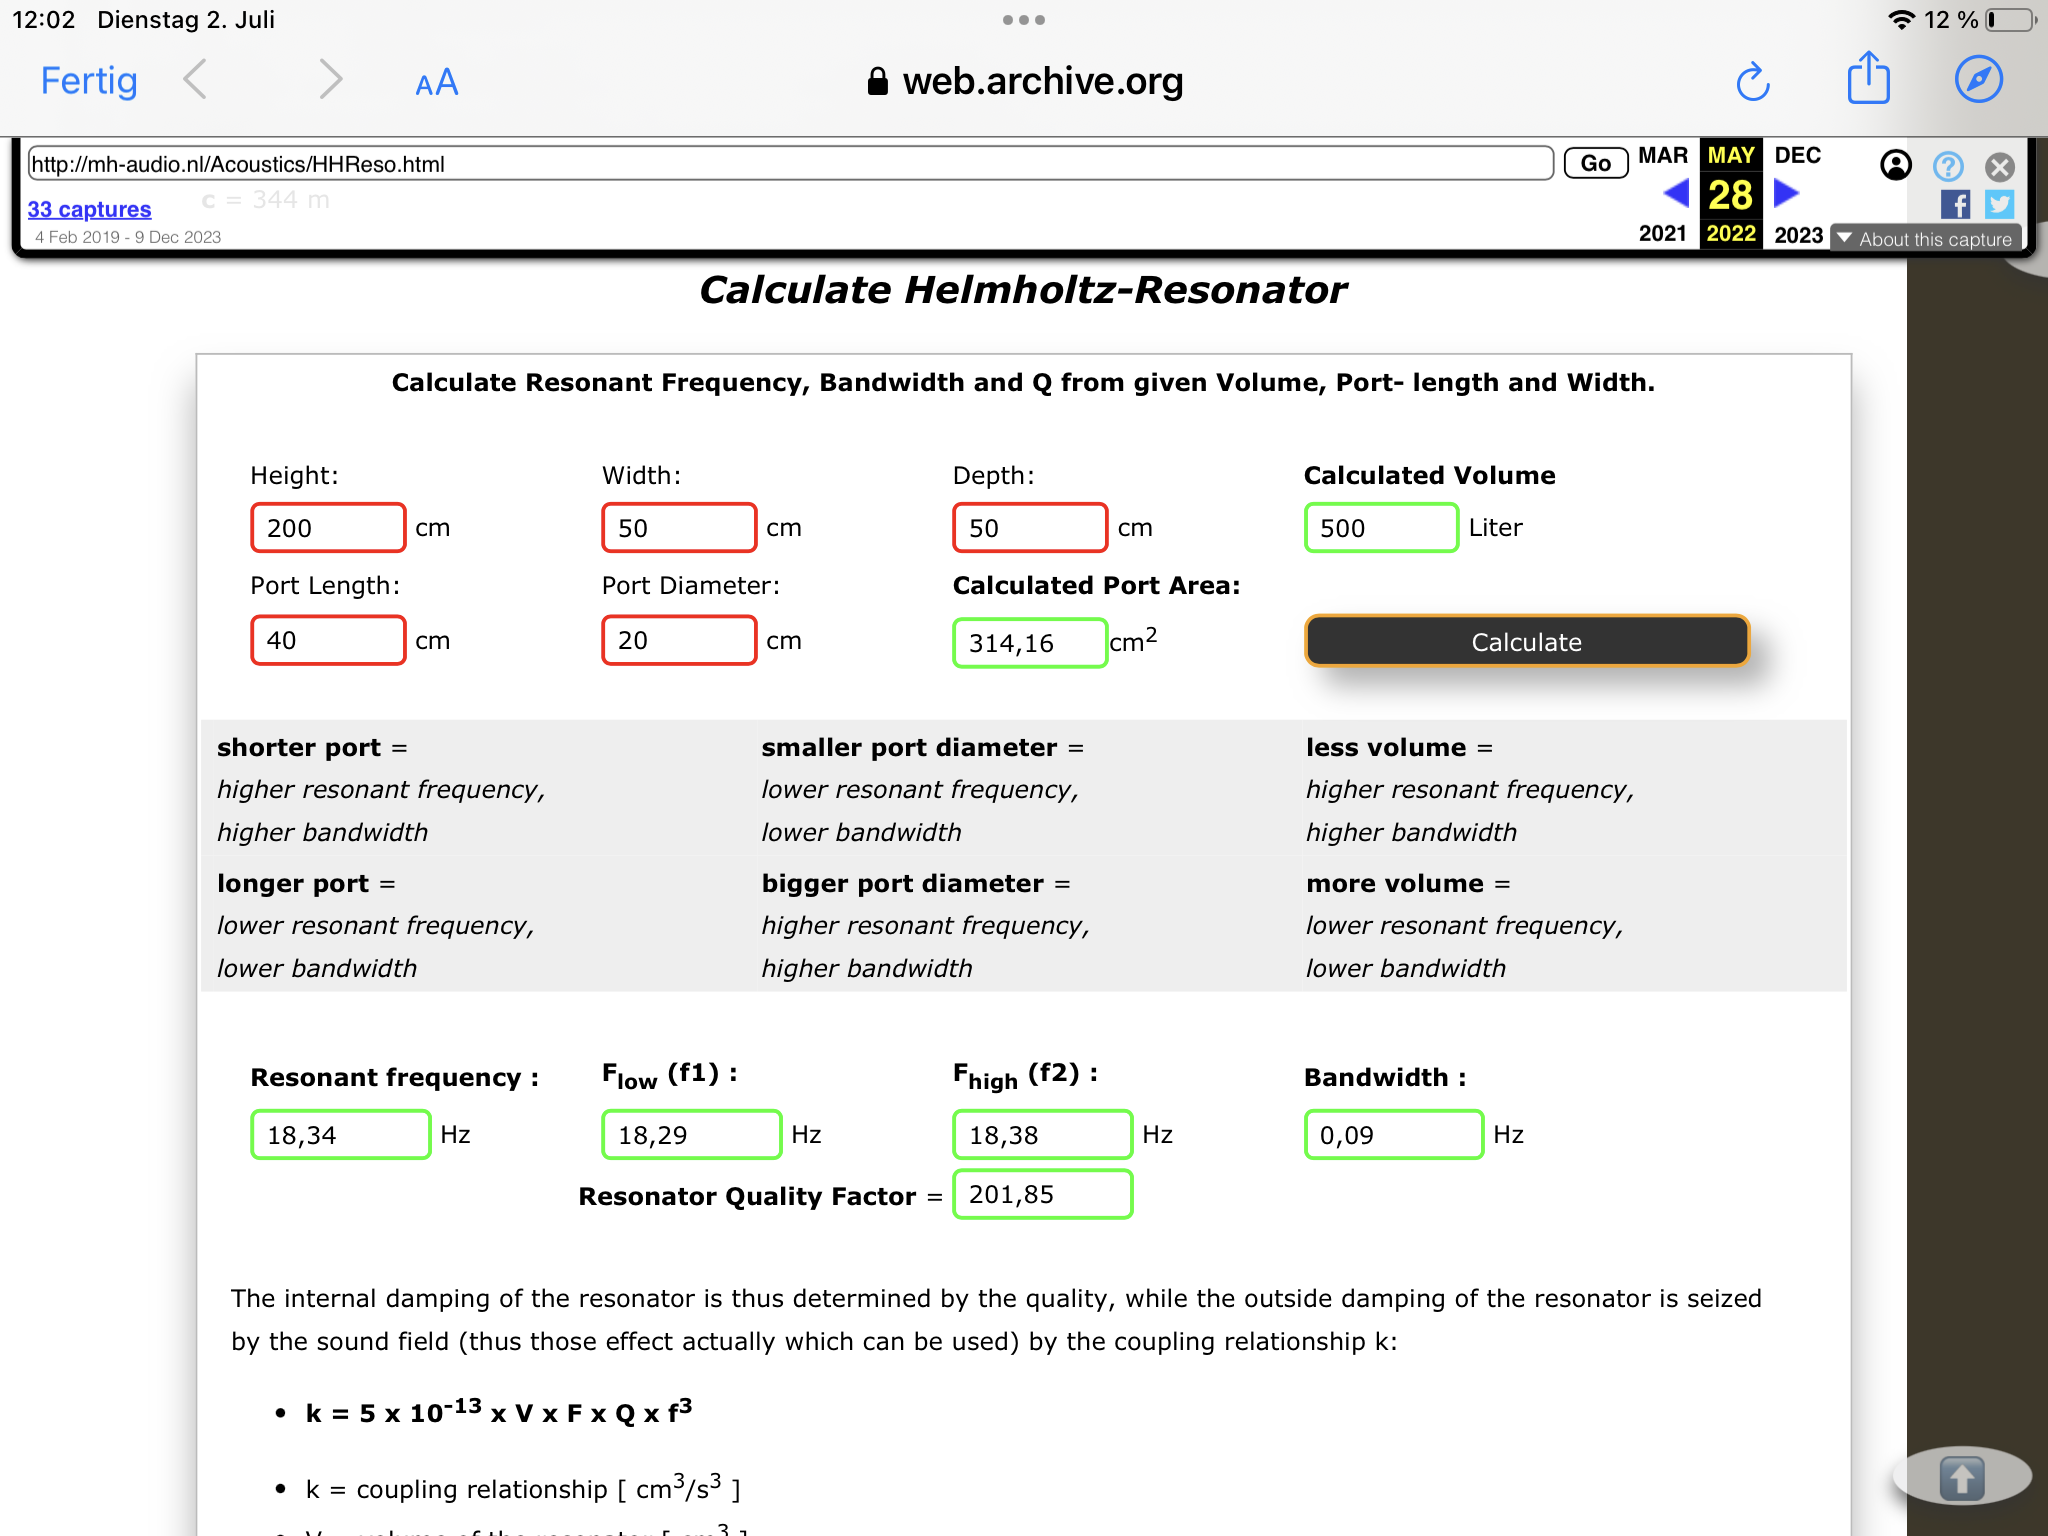The image size is (2048, 1536).
Task: Reload the page with the refresh icon
Action: (x=1753, y=81)
